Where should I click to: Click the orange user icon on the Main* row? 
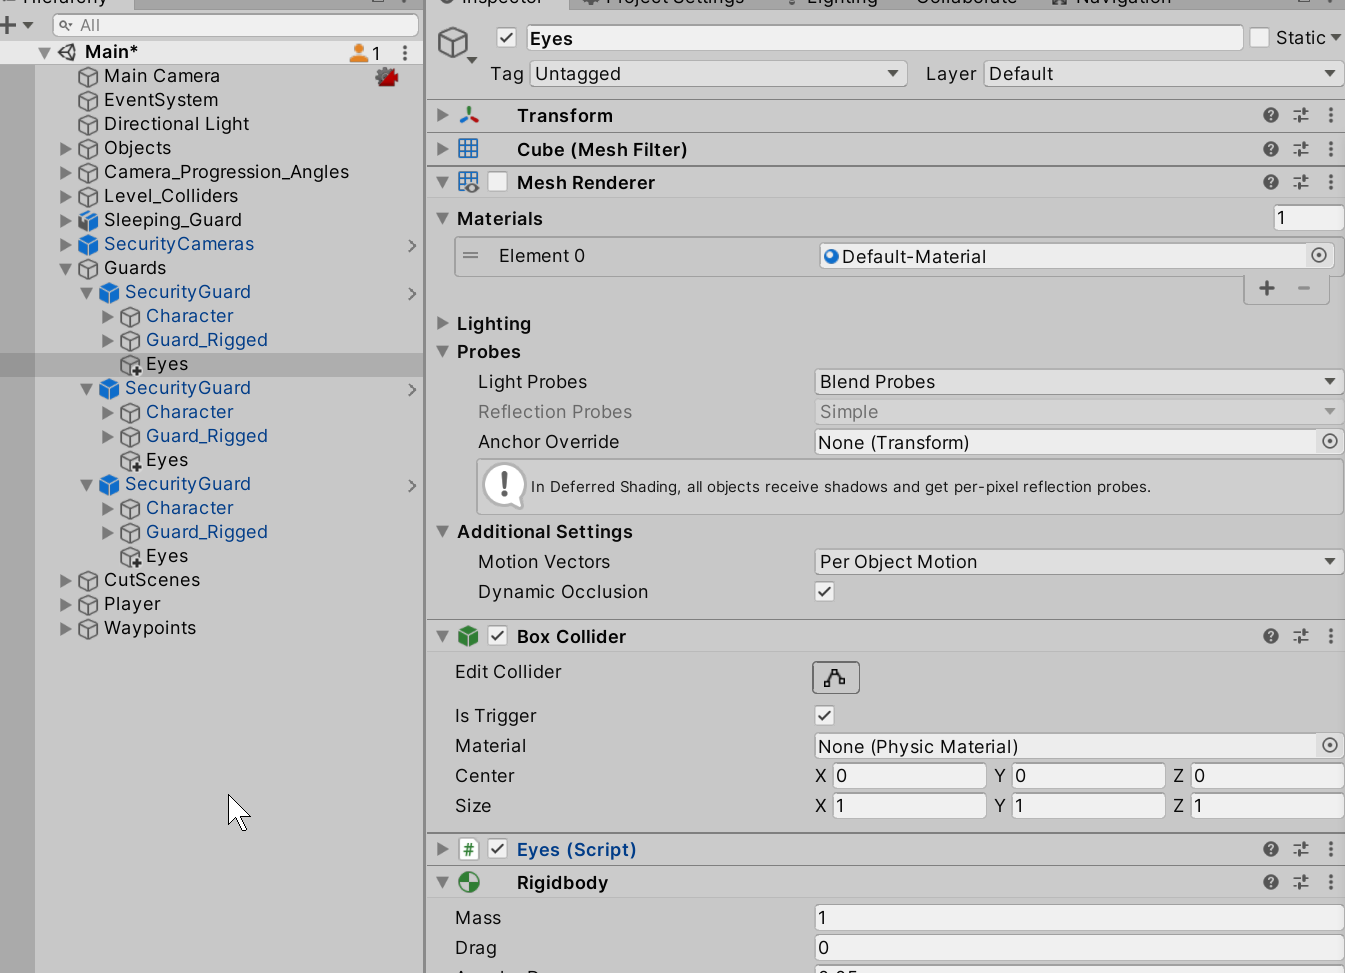coord(358,52)
